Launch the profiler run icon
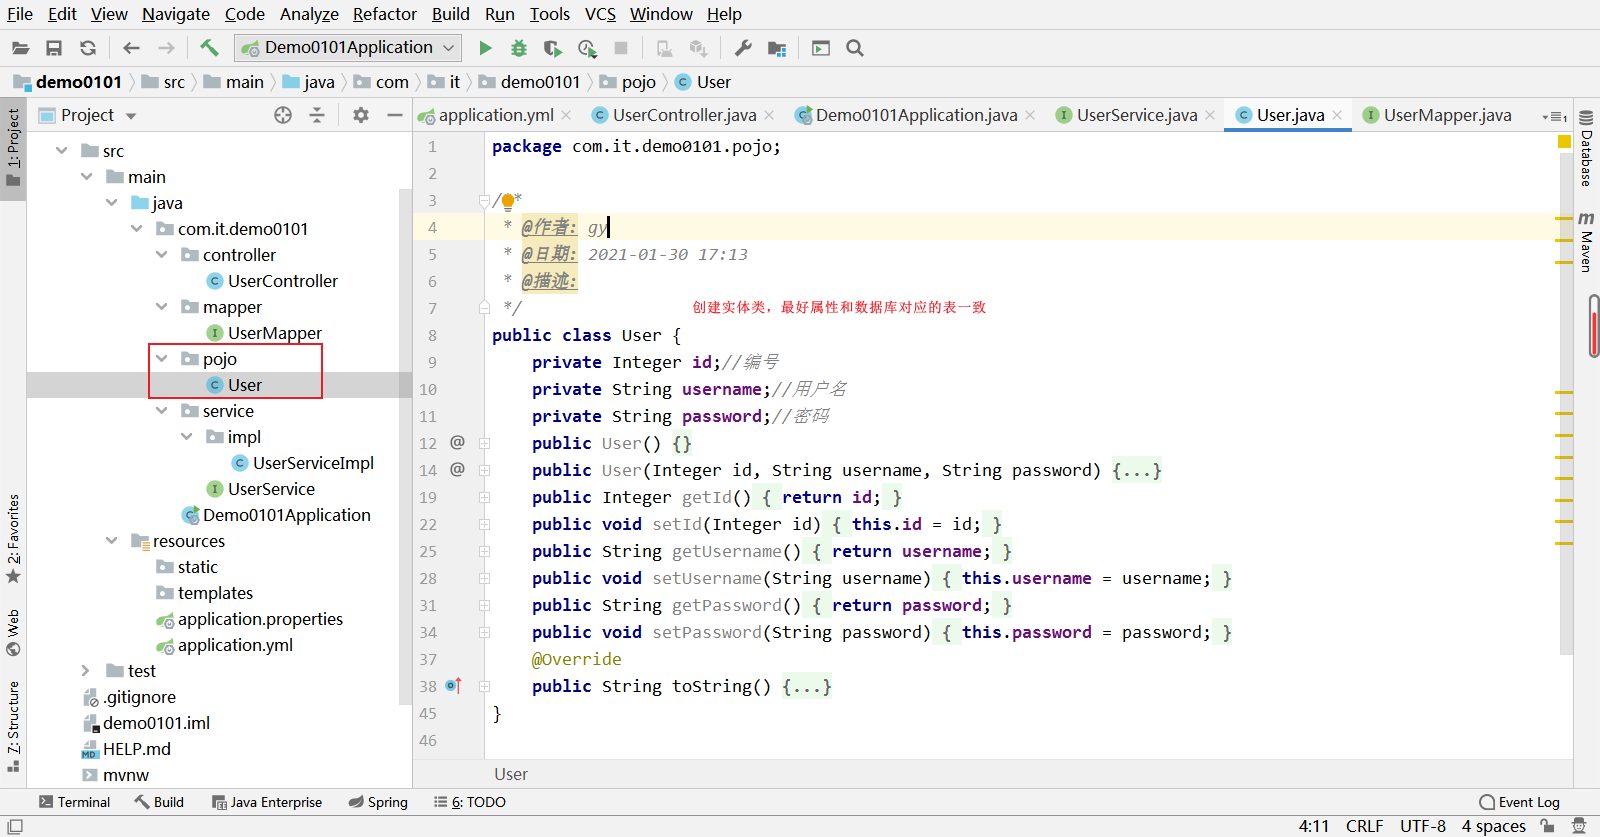1600x837 pixels. tap(587, 48)
